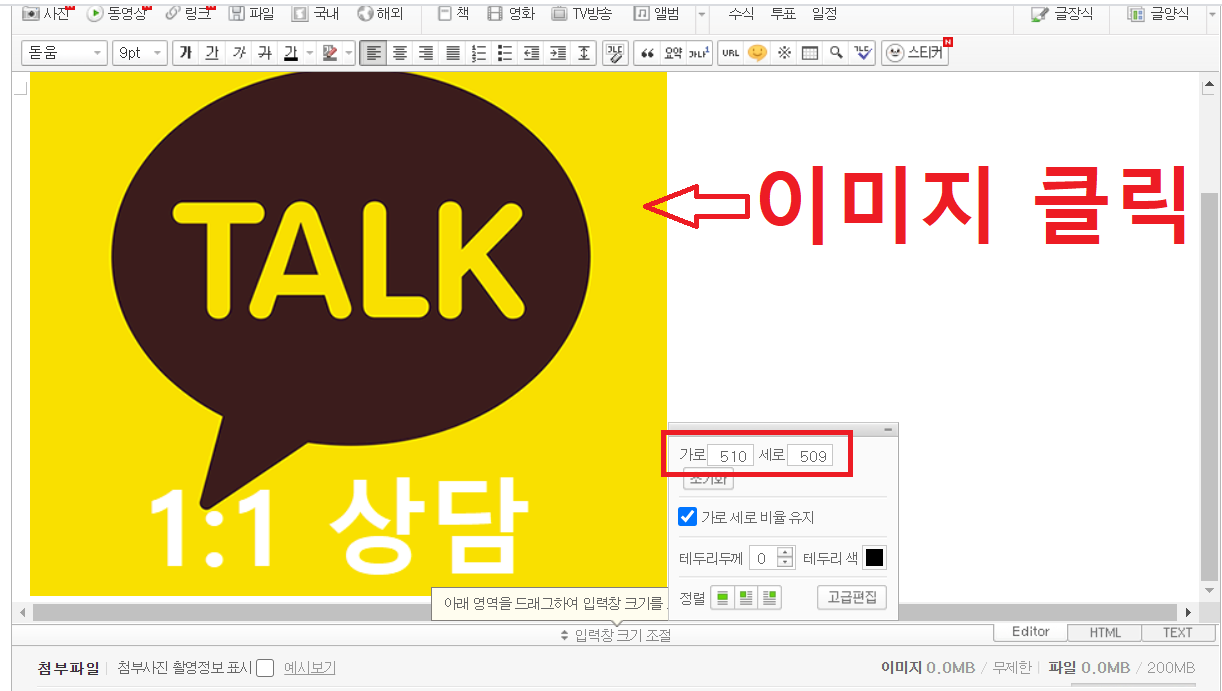Open 글양식 post template

pos(1158,14)
